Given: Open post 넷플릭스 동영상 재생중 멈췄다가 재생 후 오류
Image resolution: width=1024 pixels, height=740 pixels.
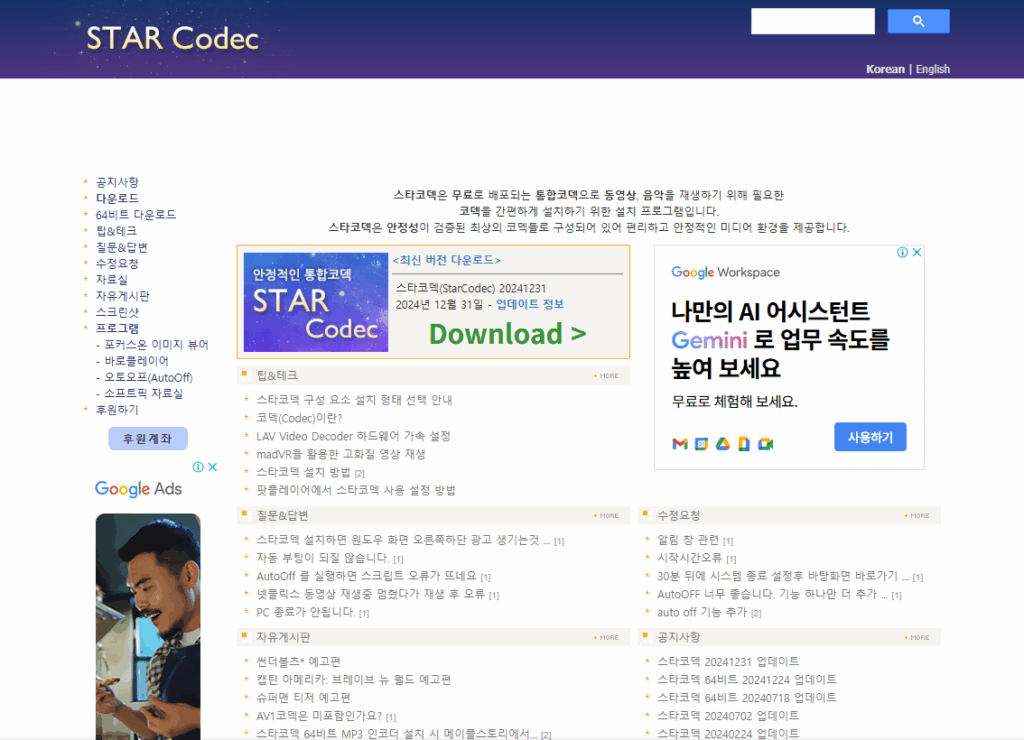Looking at the screenshot, I should point(370,594).
